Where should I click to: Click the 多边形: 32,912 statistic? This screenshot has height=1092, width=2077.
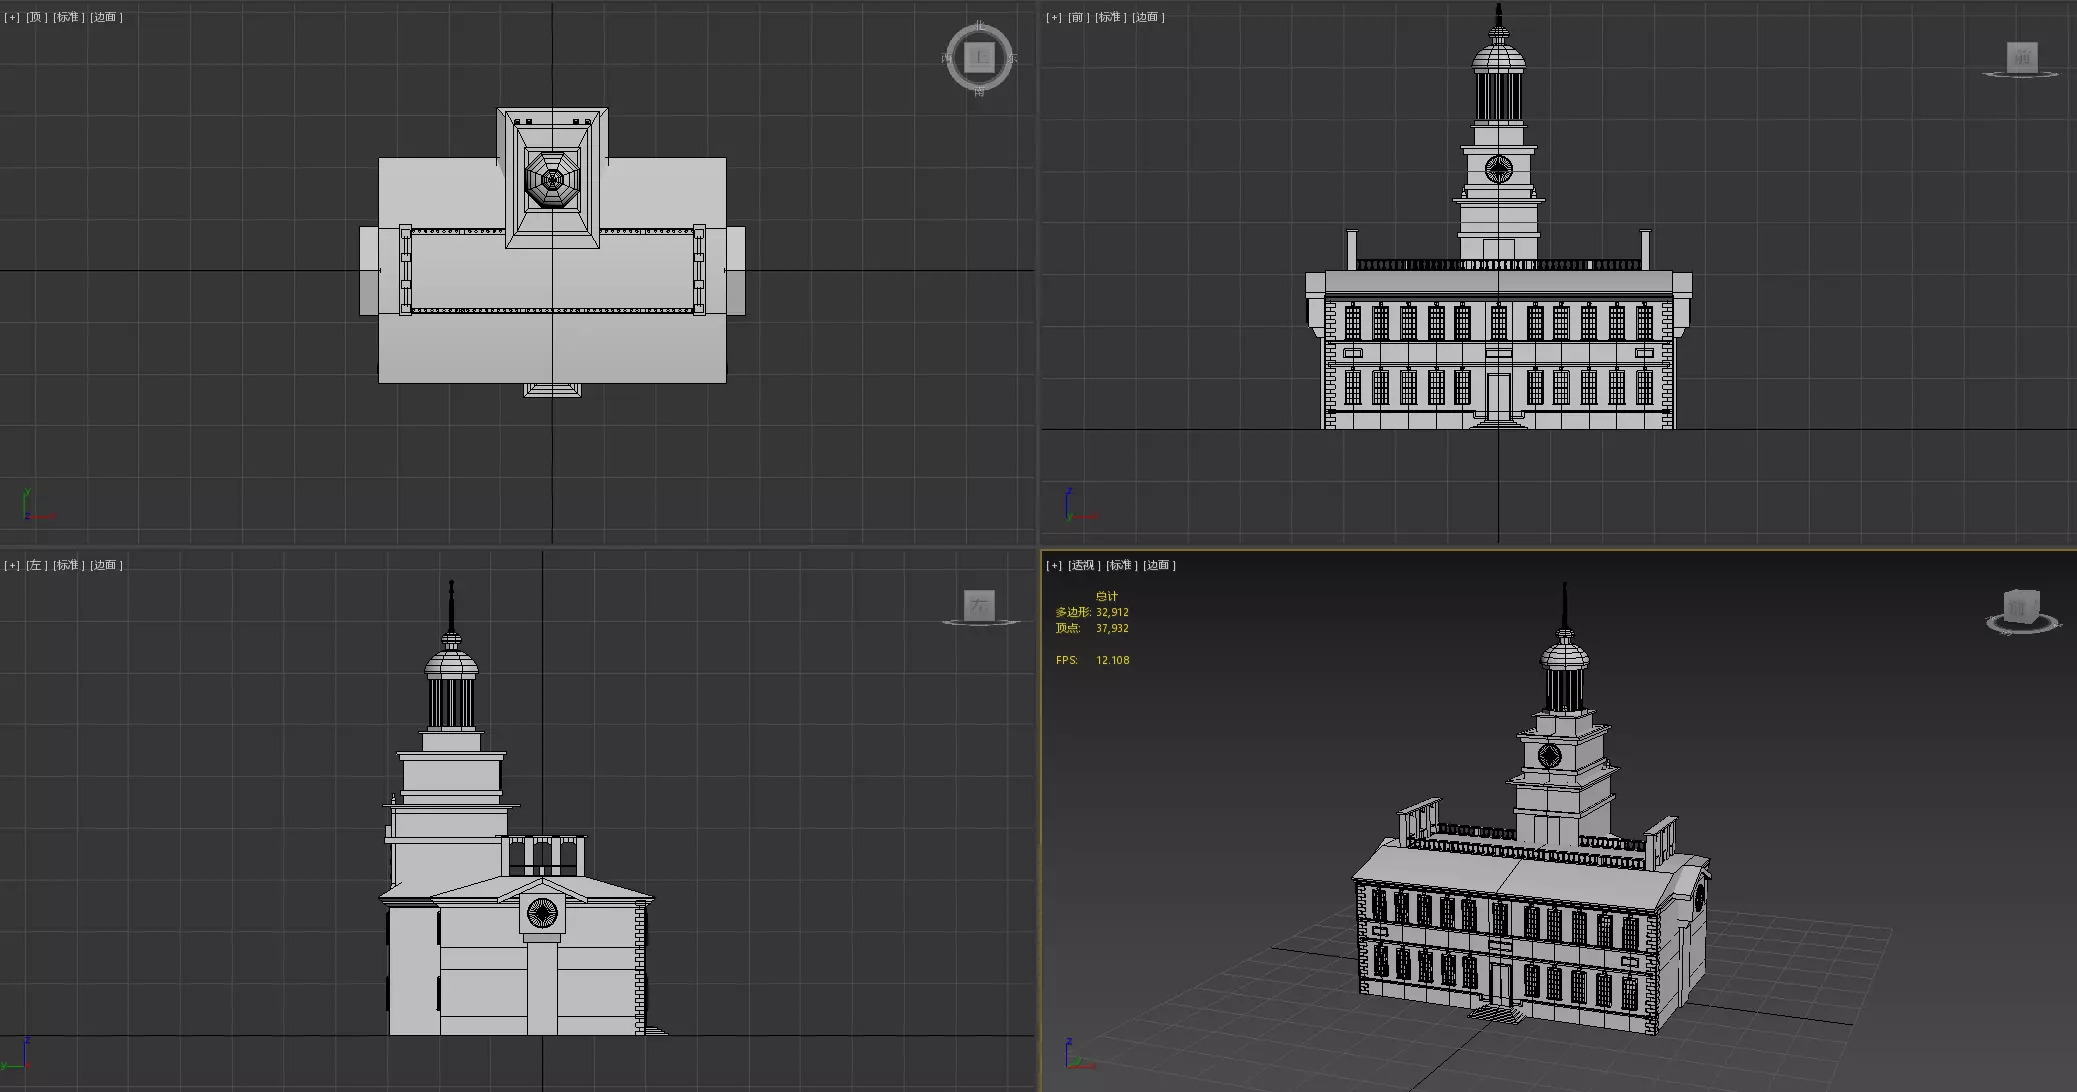point(1092,612)
